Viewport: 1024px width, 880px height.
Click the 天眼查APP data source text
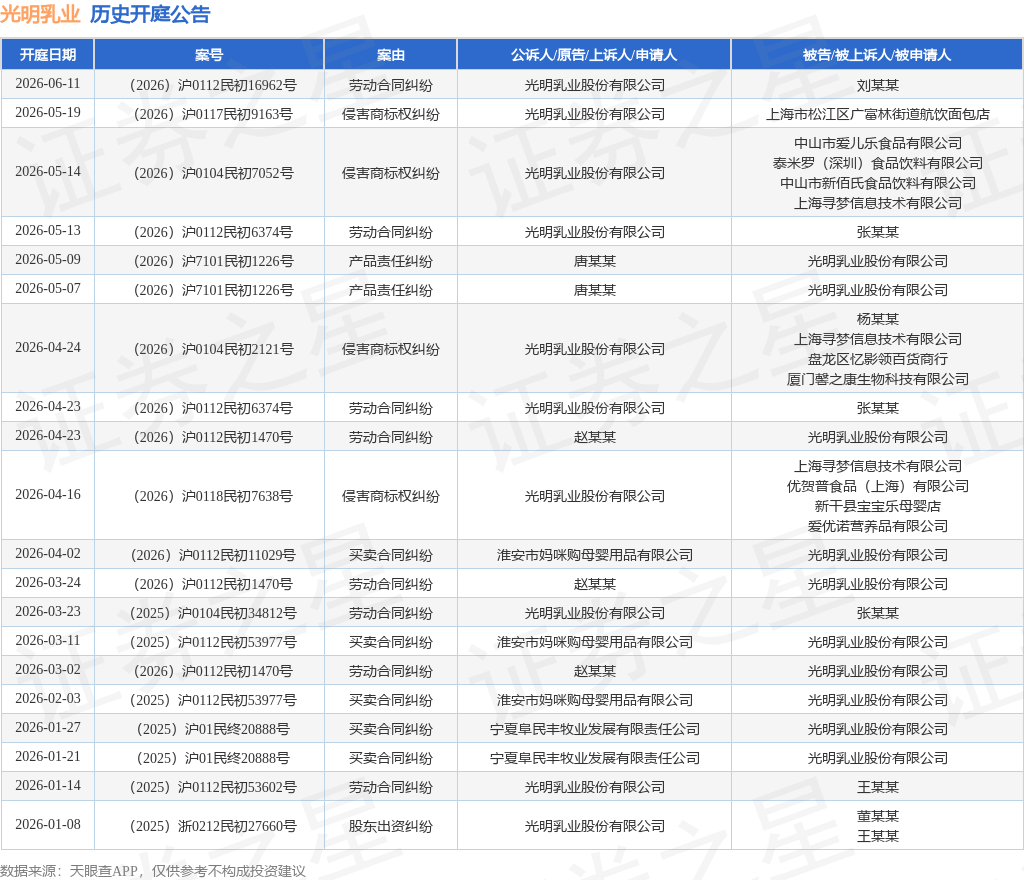(103, 871)
